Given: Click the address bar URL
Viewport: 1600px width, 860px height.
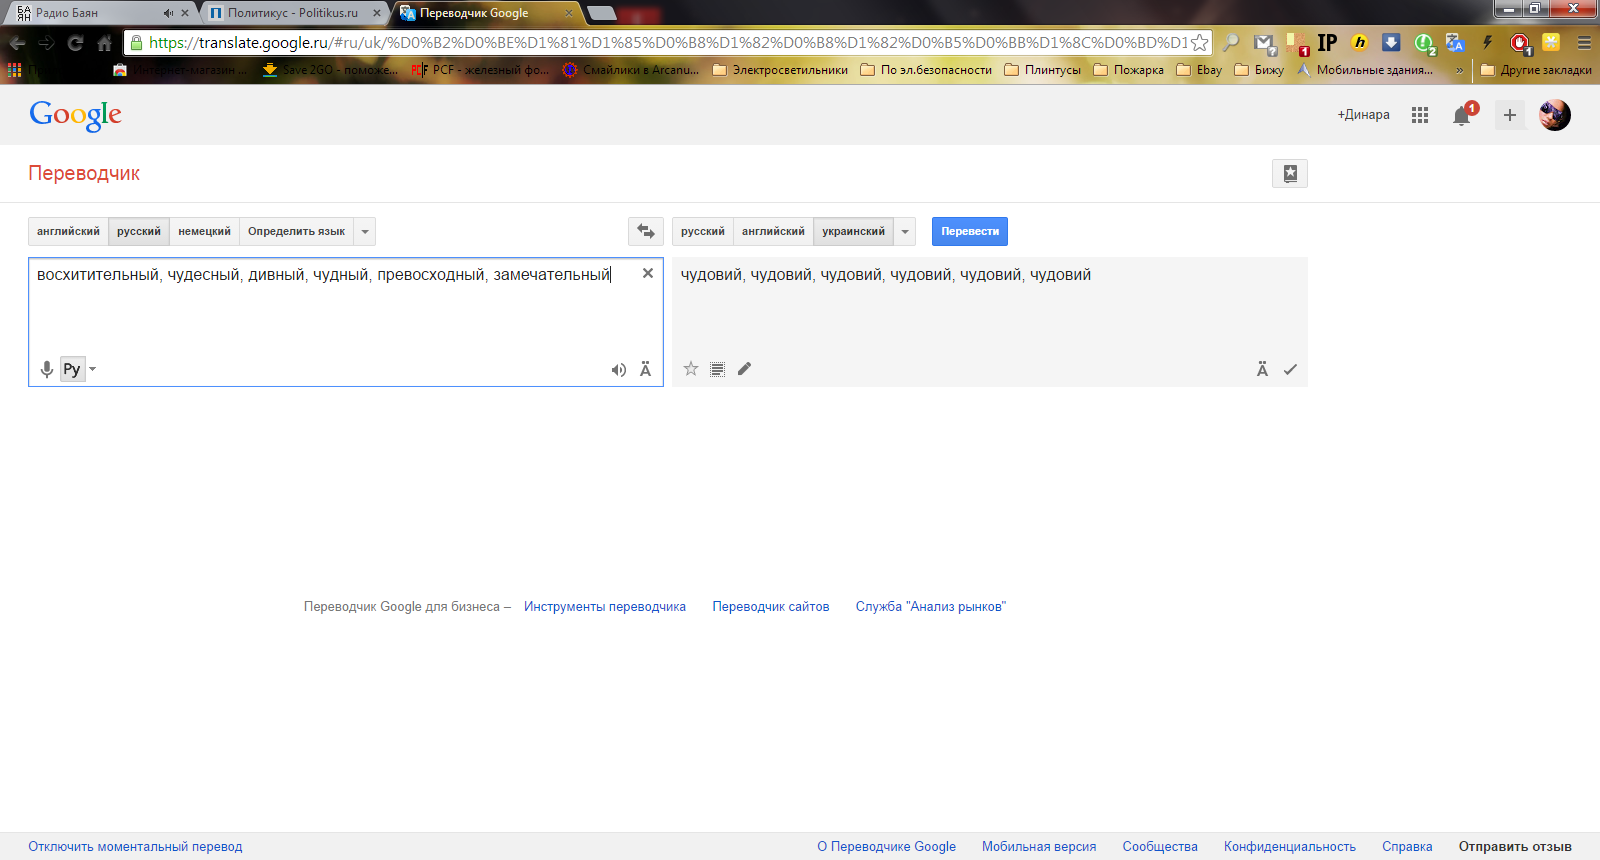Looking at the screenshot, I should pos(667,43).
